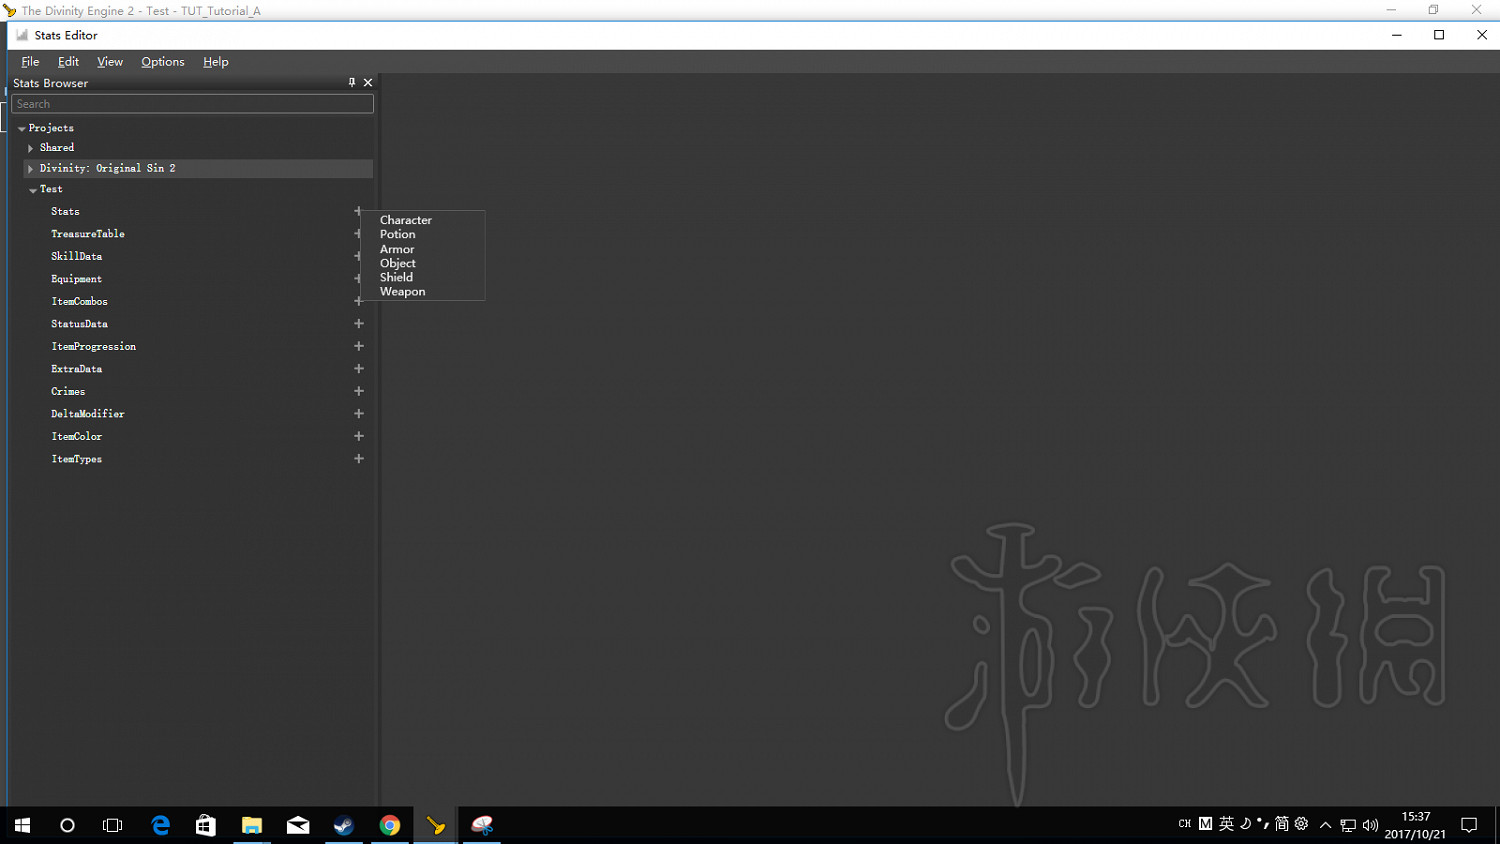Pick Potion from the stats type list
The height and width of the screenshot is (844, 1500).
click(397, 234)
